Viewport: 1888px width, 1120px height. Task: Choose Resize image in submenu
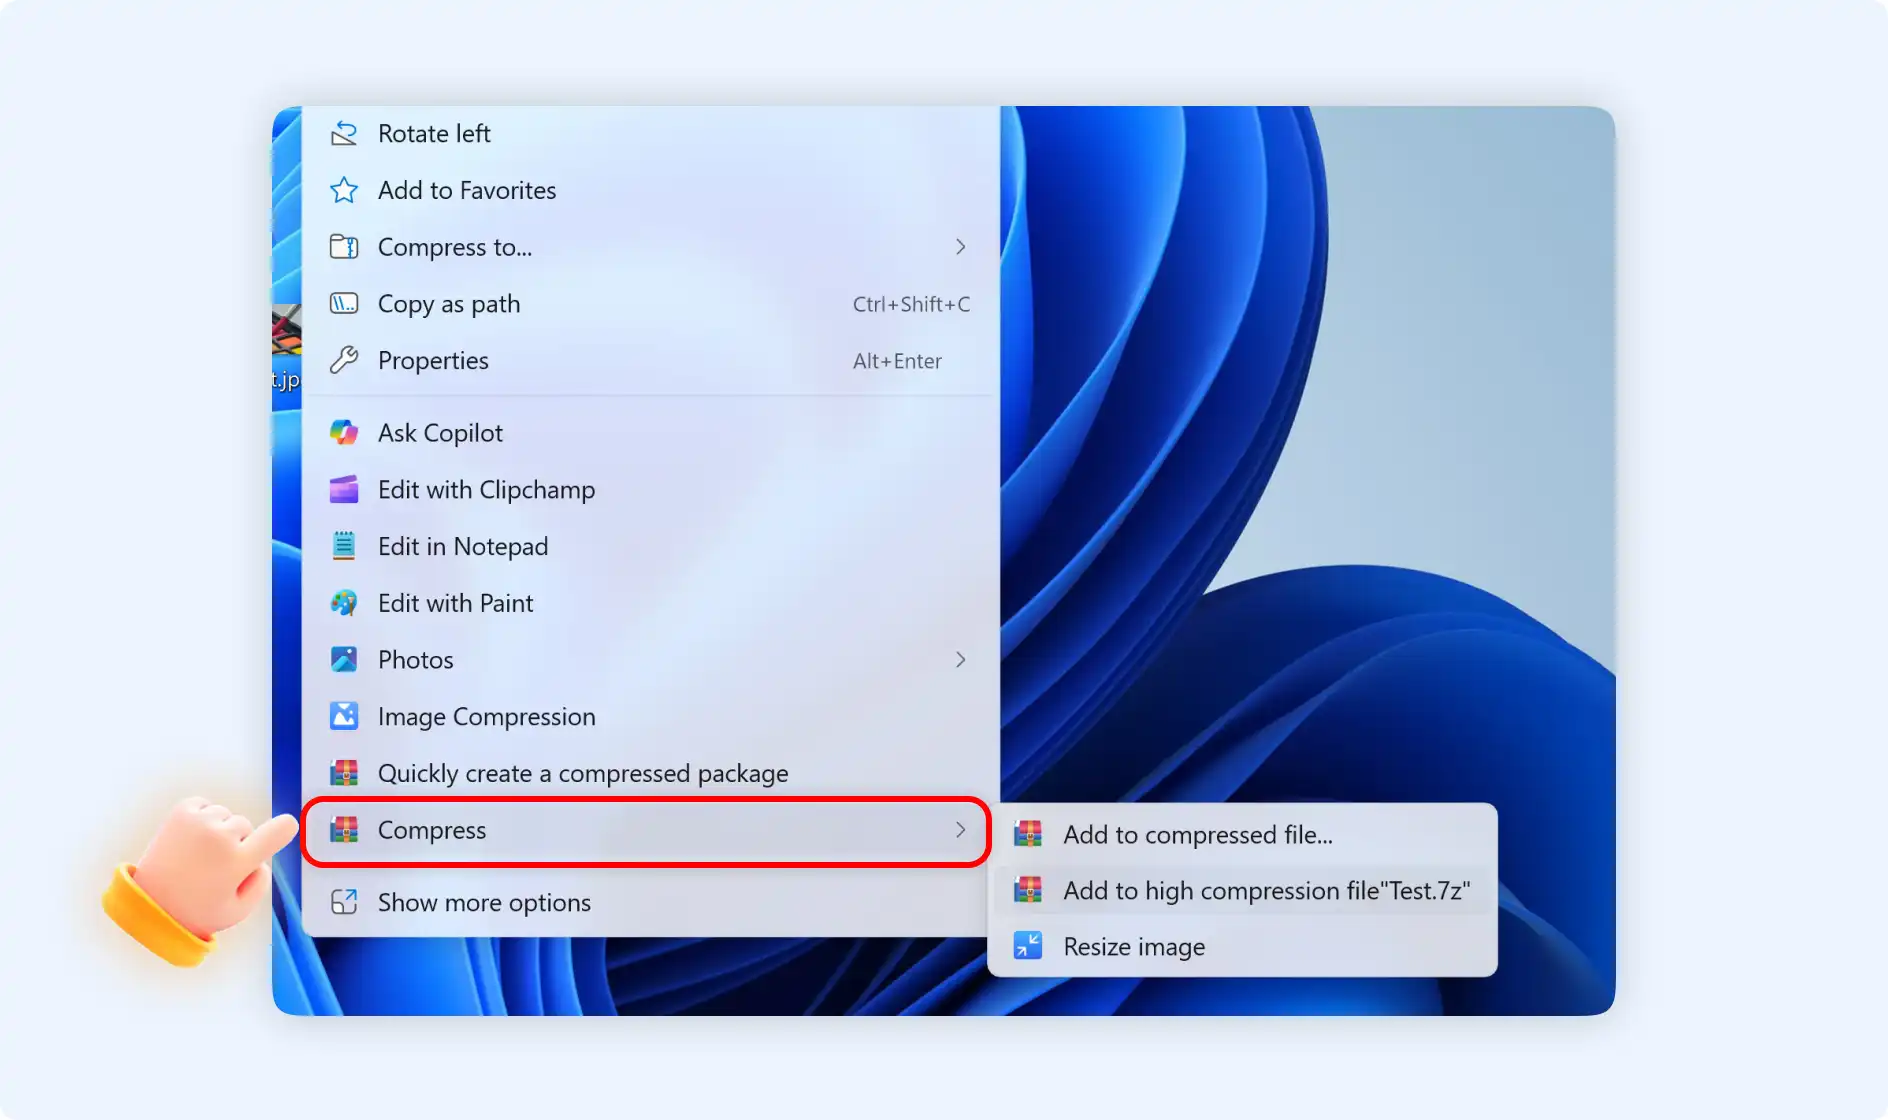coord(1242,946)
